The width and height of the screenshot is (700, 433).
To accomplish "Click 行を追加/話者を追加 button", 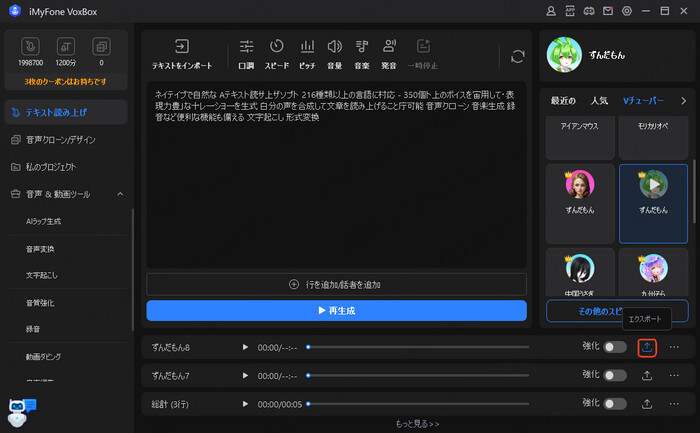I will [337, 284].
